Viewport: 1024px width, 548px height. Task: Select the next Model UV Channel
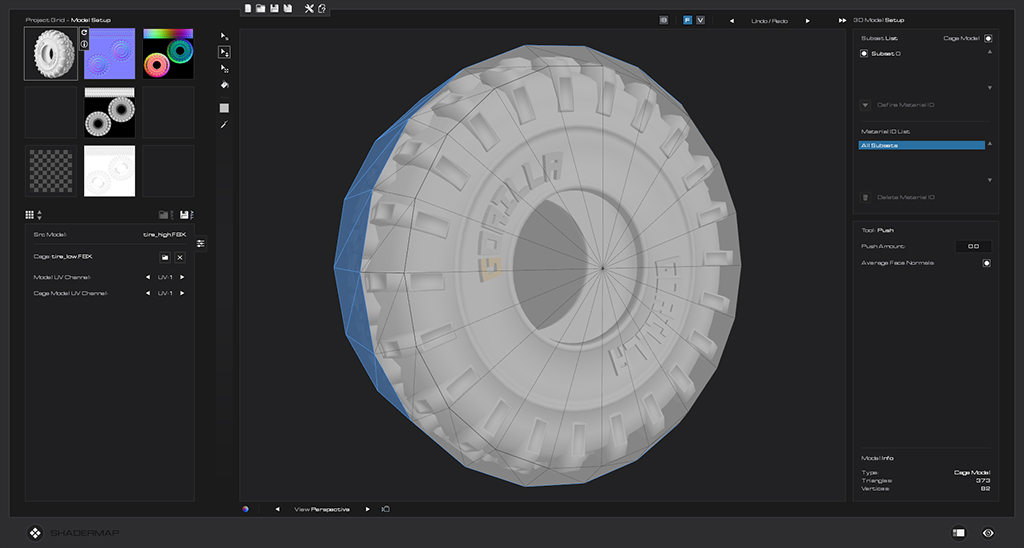coord(182,278)
